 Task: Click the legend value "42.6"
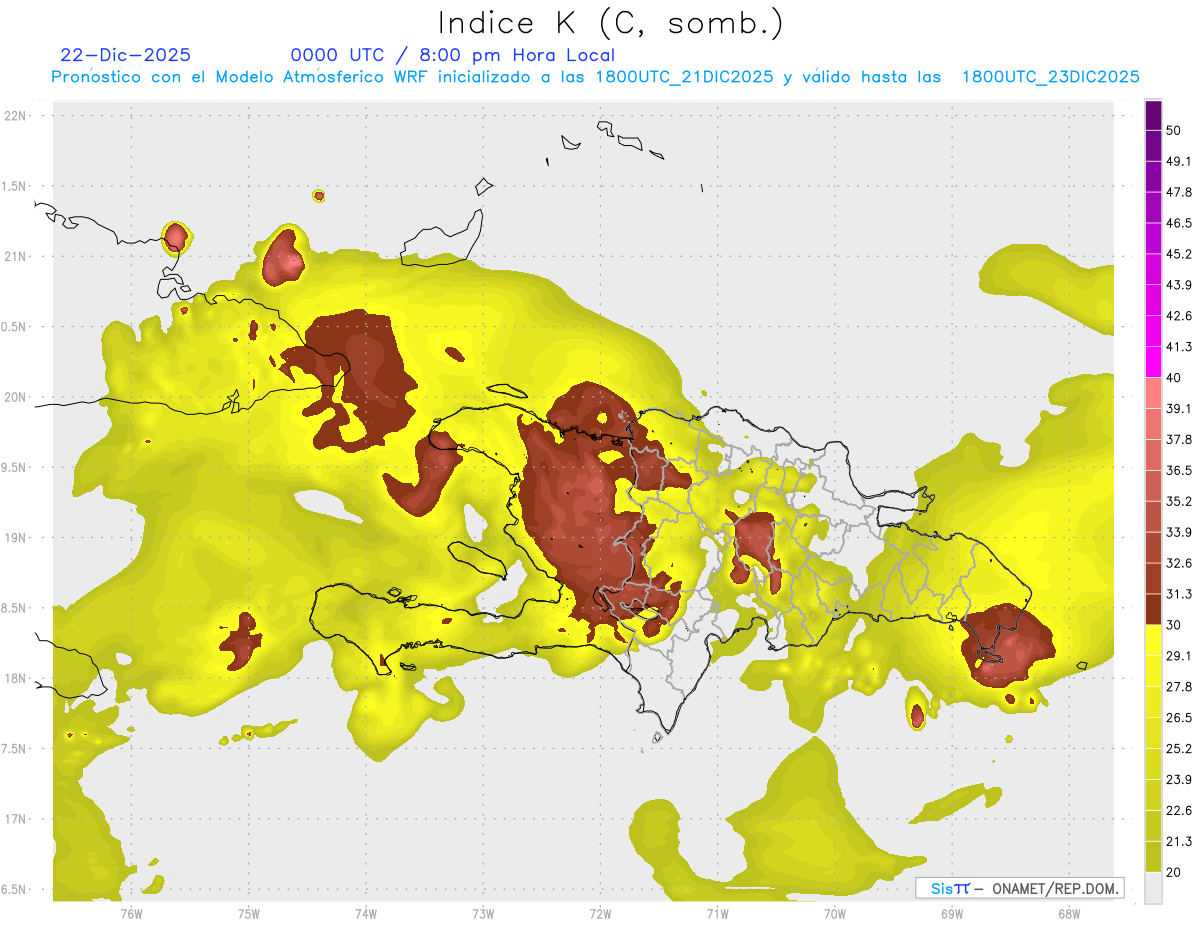point(1179,316)
